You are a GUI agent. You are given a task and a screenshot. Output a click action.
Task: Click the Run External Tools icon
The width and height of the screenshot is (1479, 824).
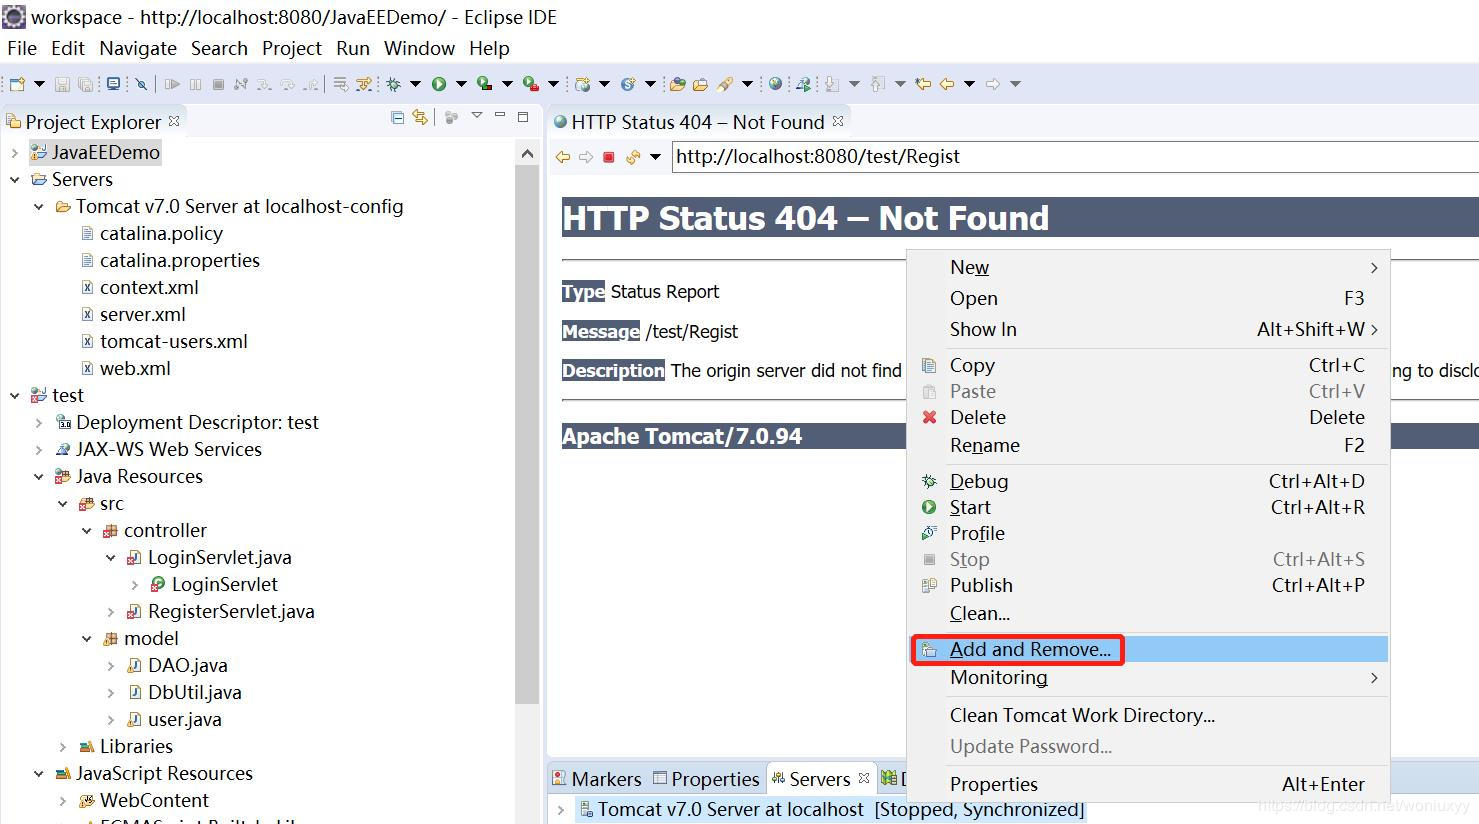531,84
